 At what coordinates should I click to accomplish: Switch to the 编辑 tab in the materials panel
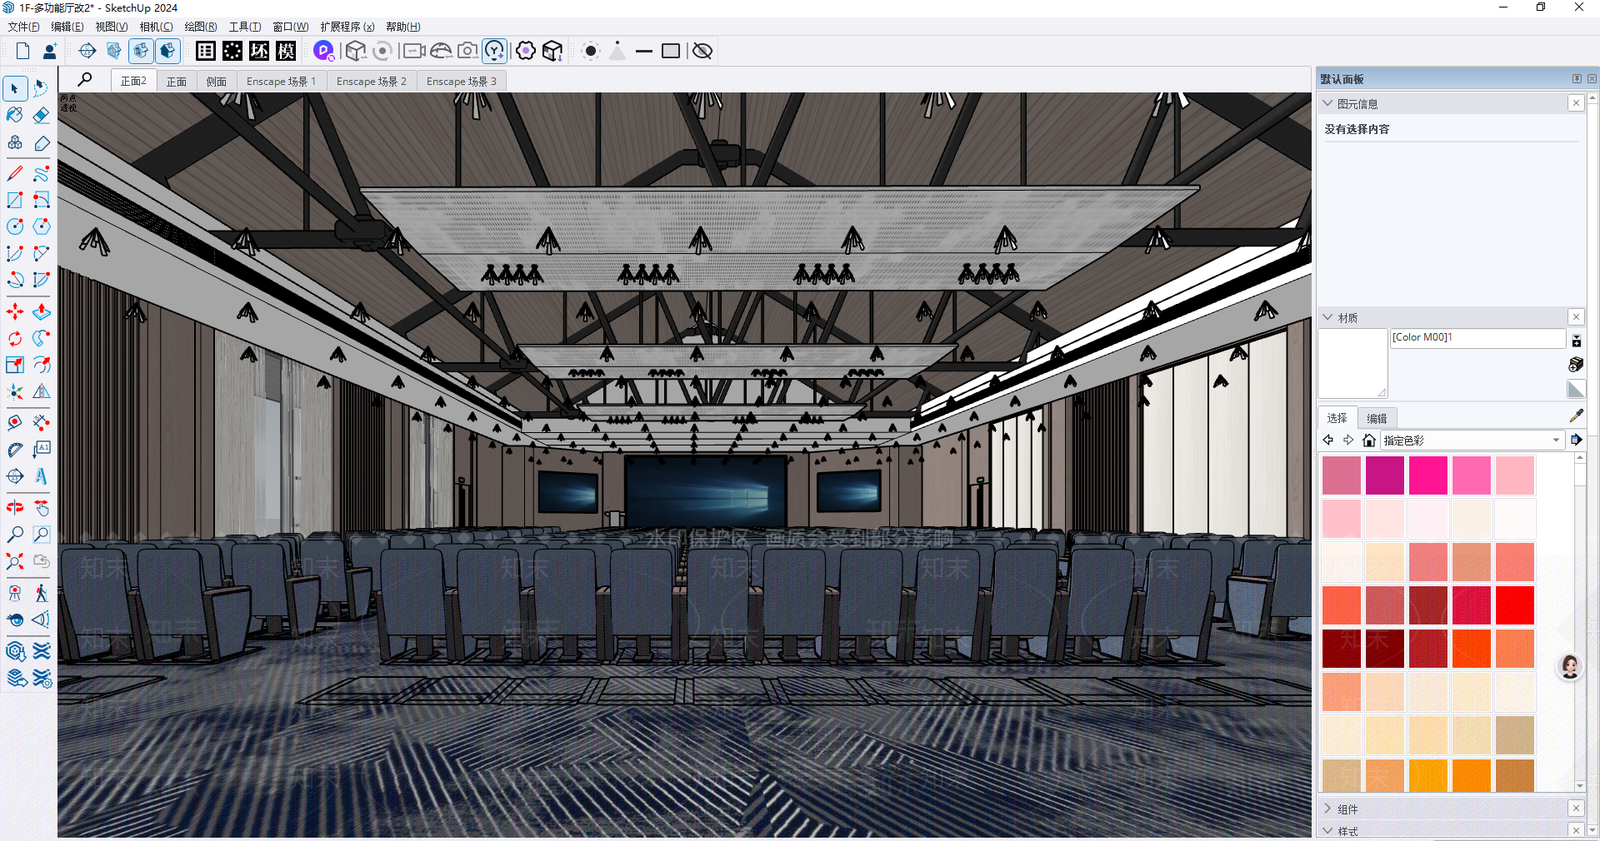click(1377, 418)
